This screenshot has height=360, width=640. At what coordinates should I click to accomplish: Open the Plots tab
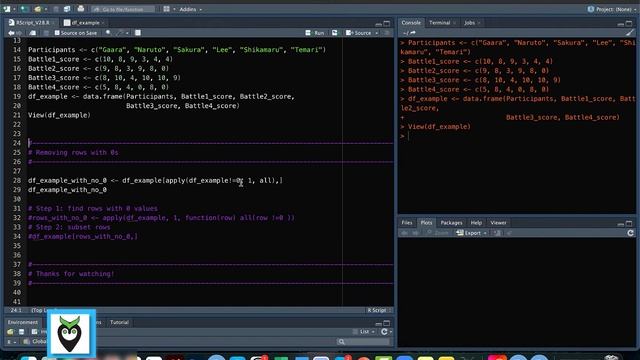pyautogui.click(x=426, y=223)
